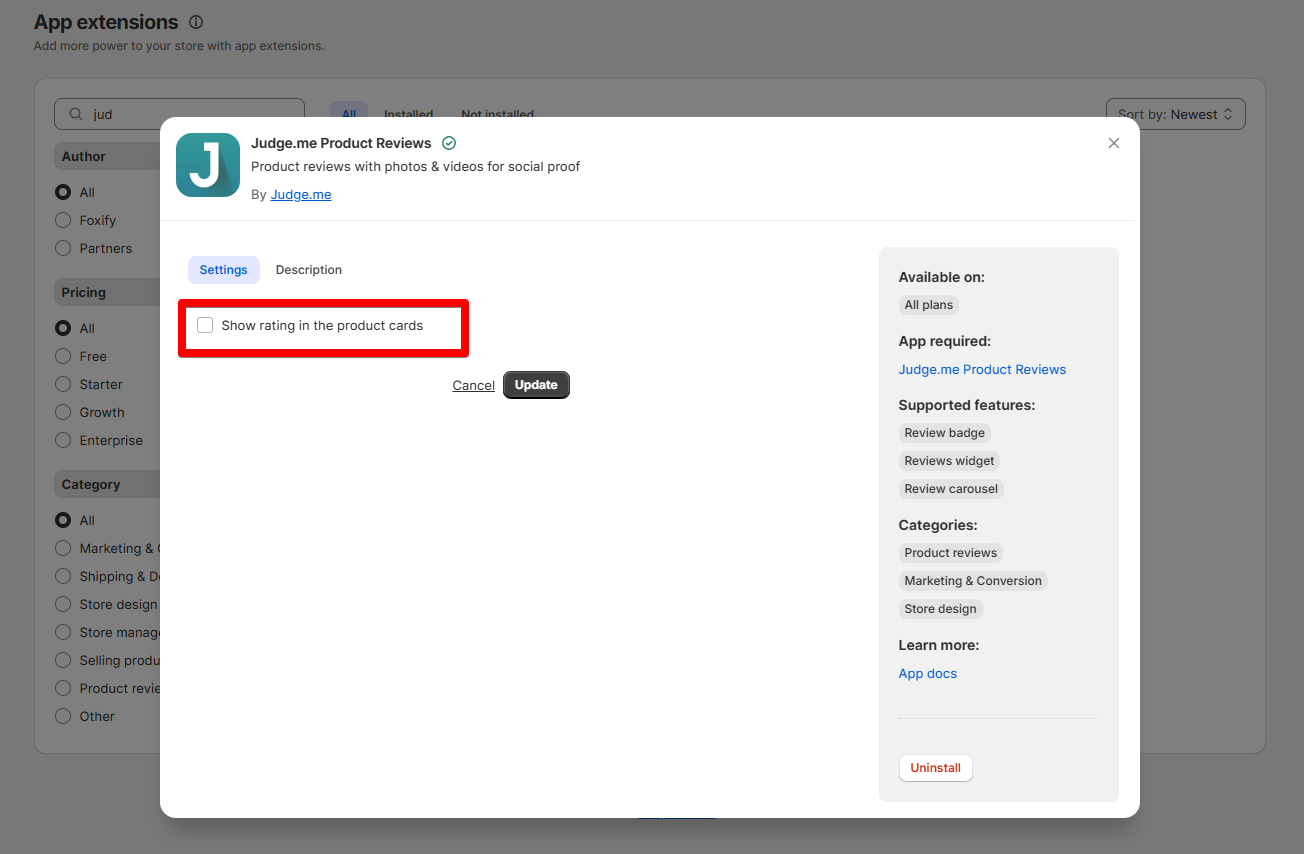Click the Update button
1304x854 pixels.
click(536, 385)
